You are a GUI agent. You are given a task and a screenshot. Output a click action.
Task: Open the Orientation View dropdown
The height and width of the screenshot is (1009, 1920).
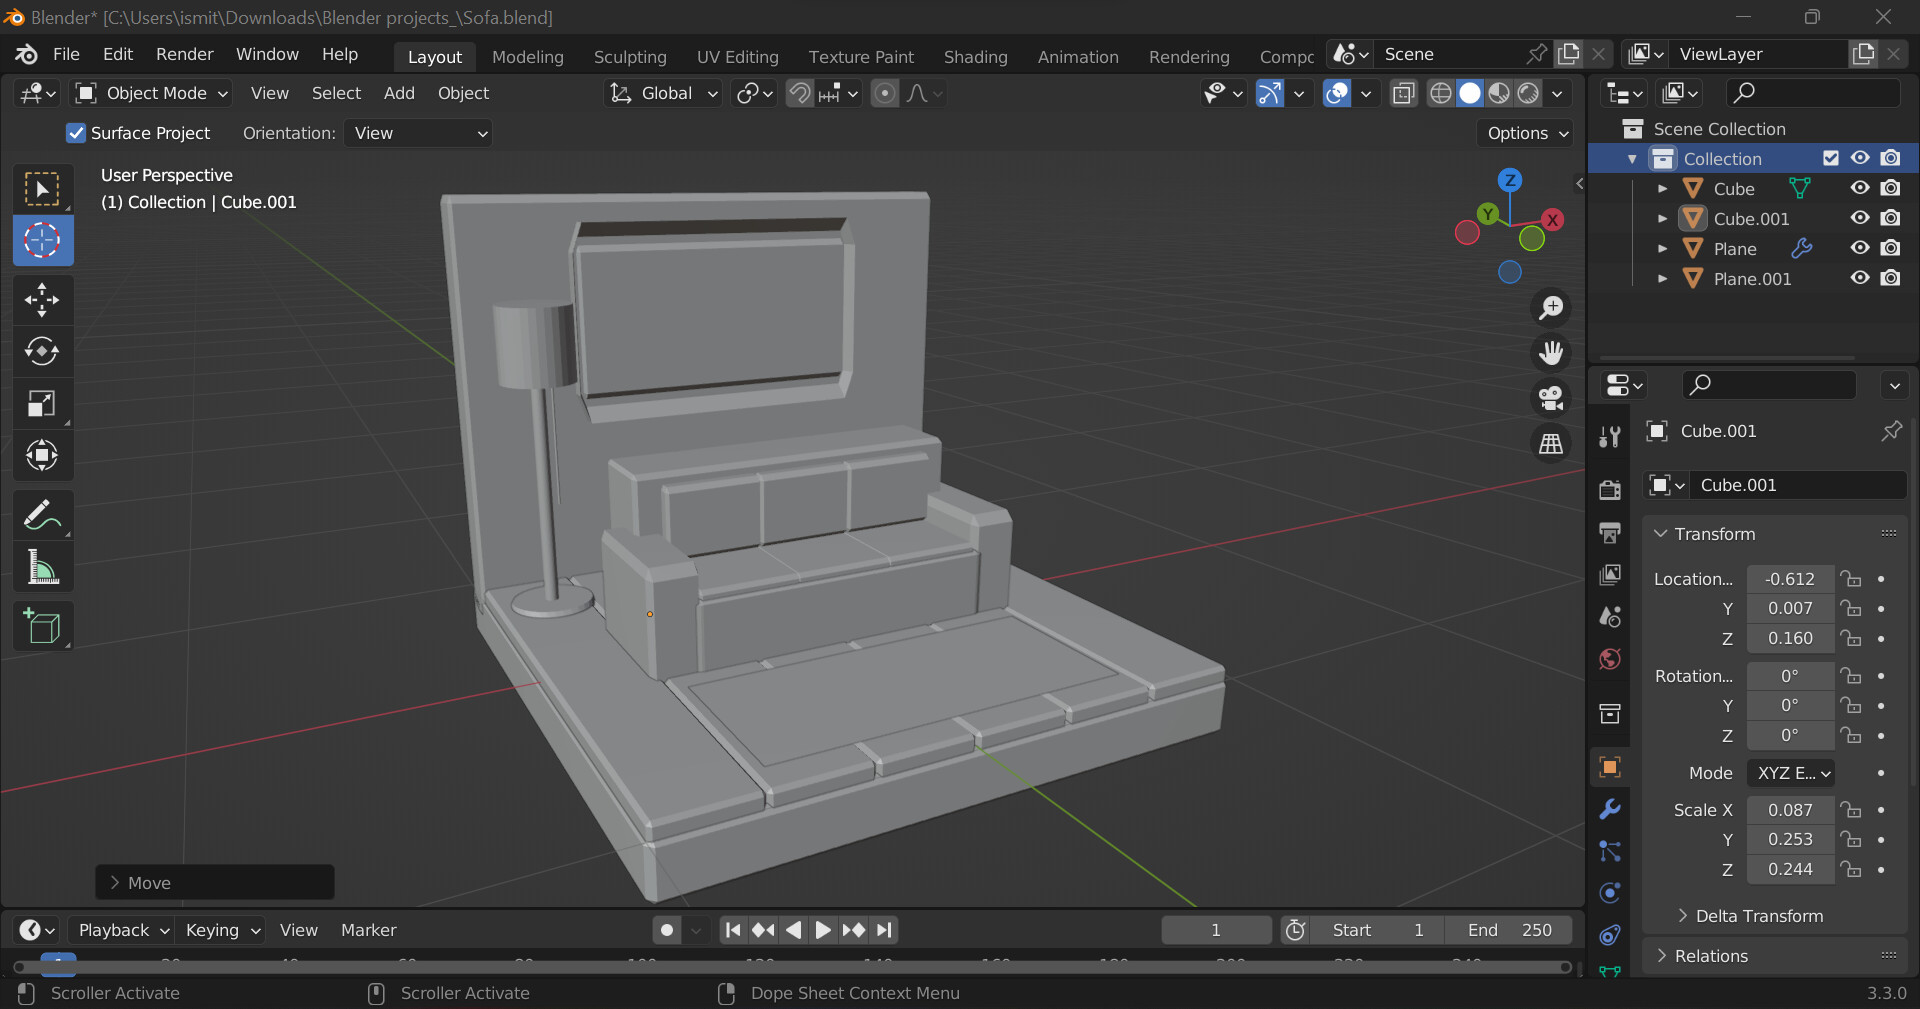(x=418, y=133)
